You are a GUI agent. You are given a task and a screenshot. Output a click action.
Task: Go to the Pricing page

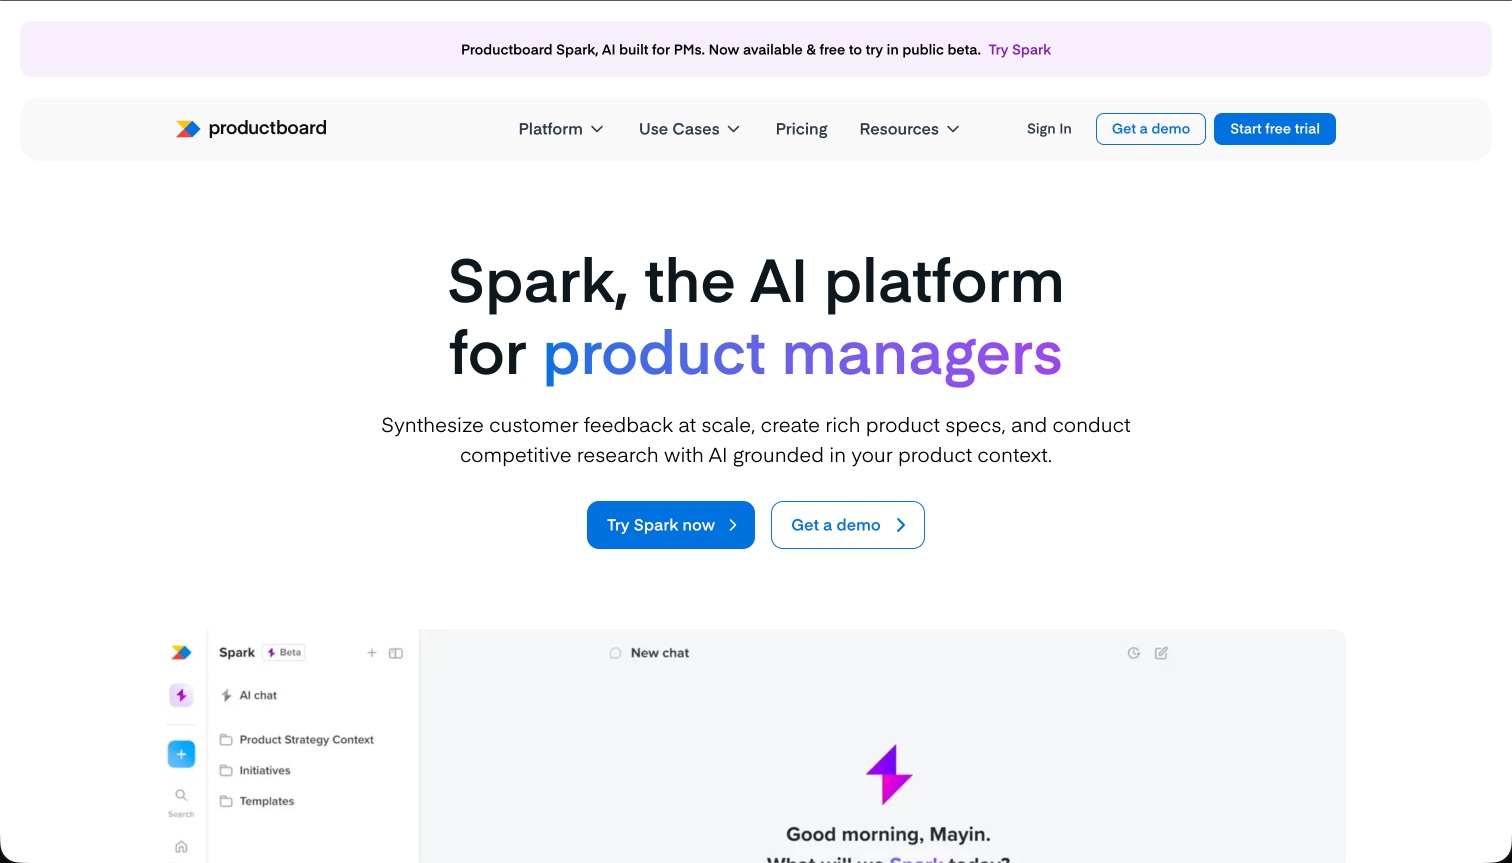[801, 129]
